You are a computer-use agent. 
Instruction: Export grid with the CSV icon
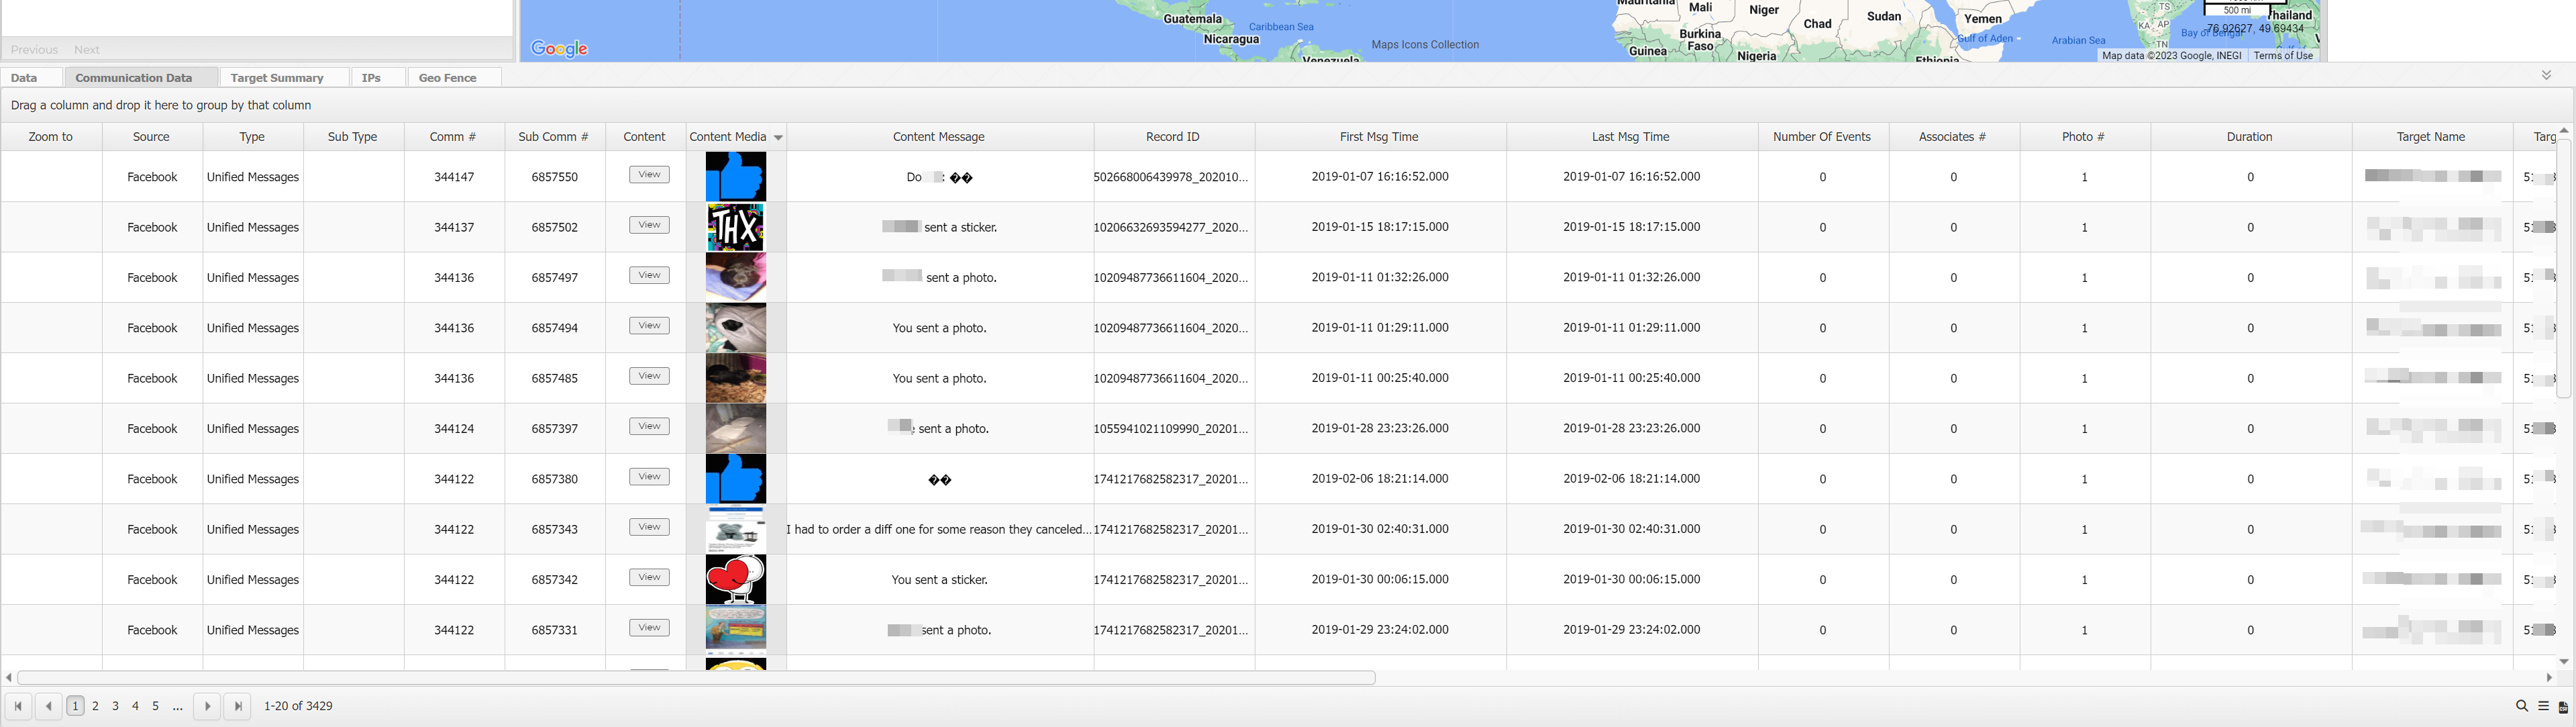[2562, 707]
